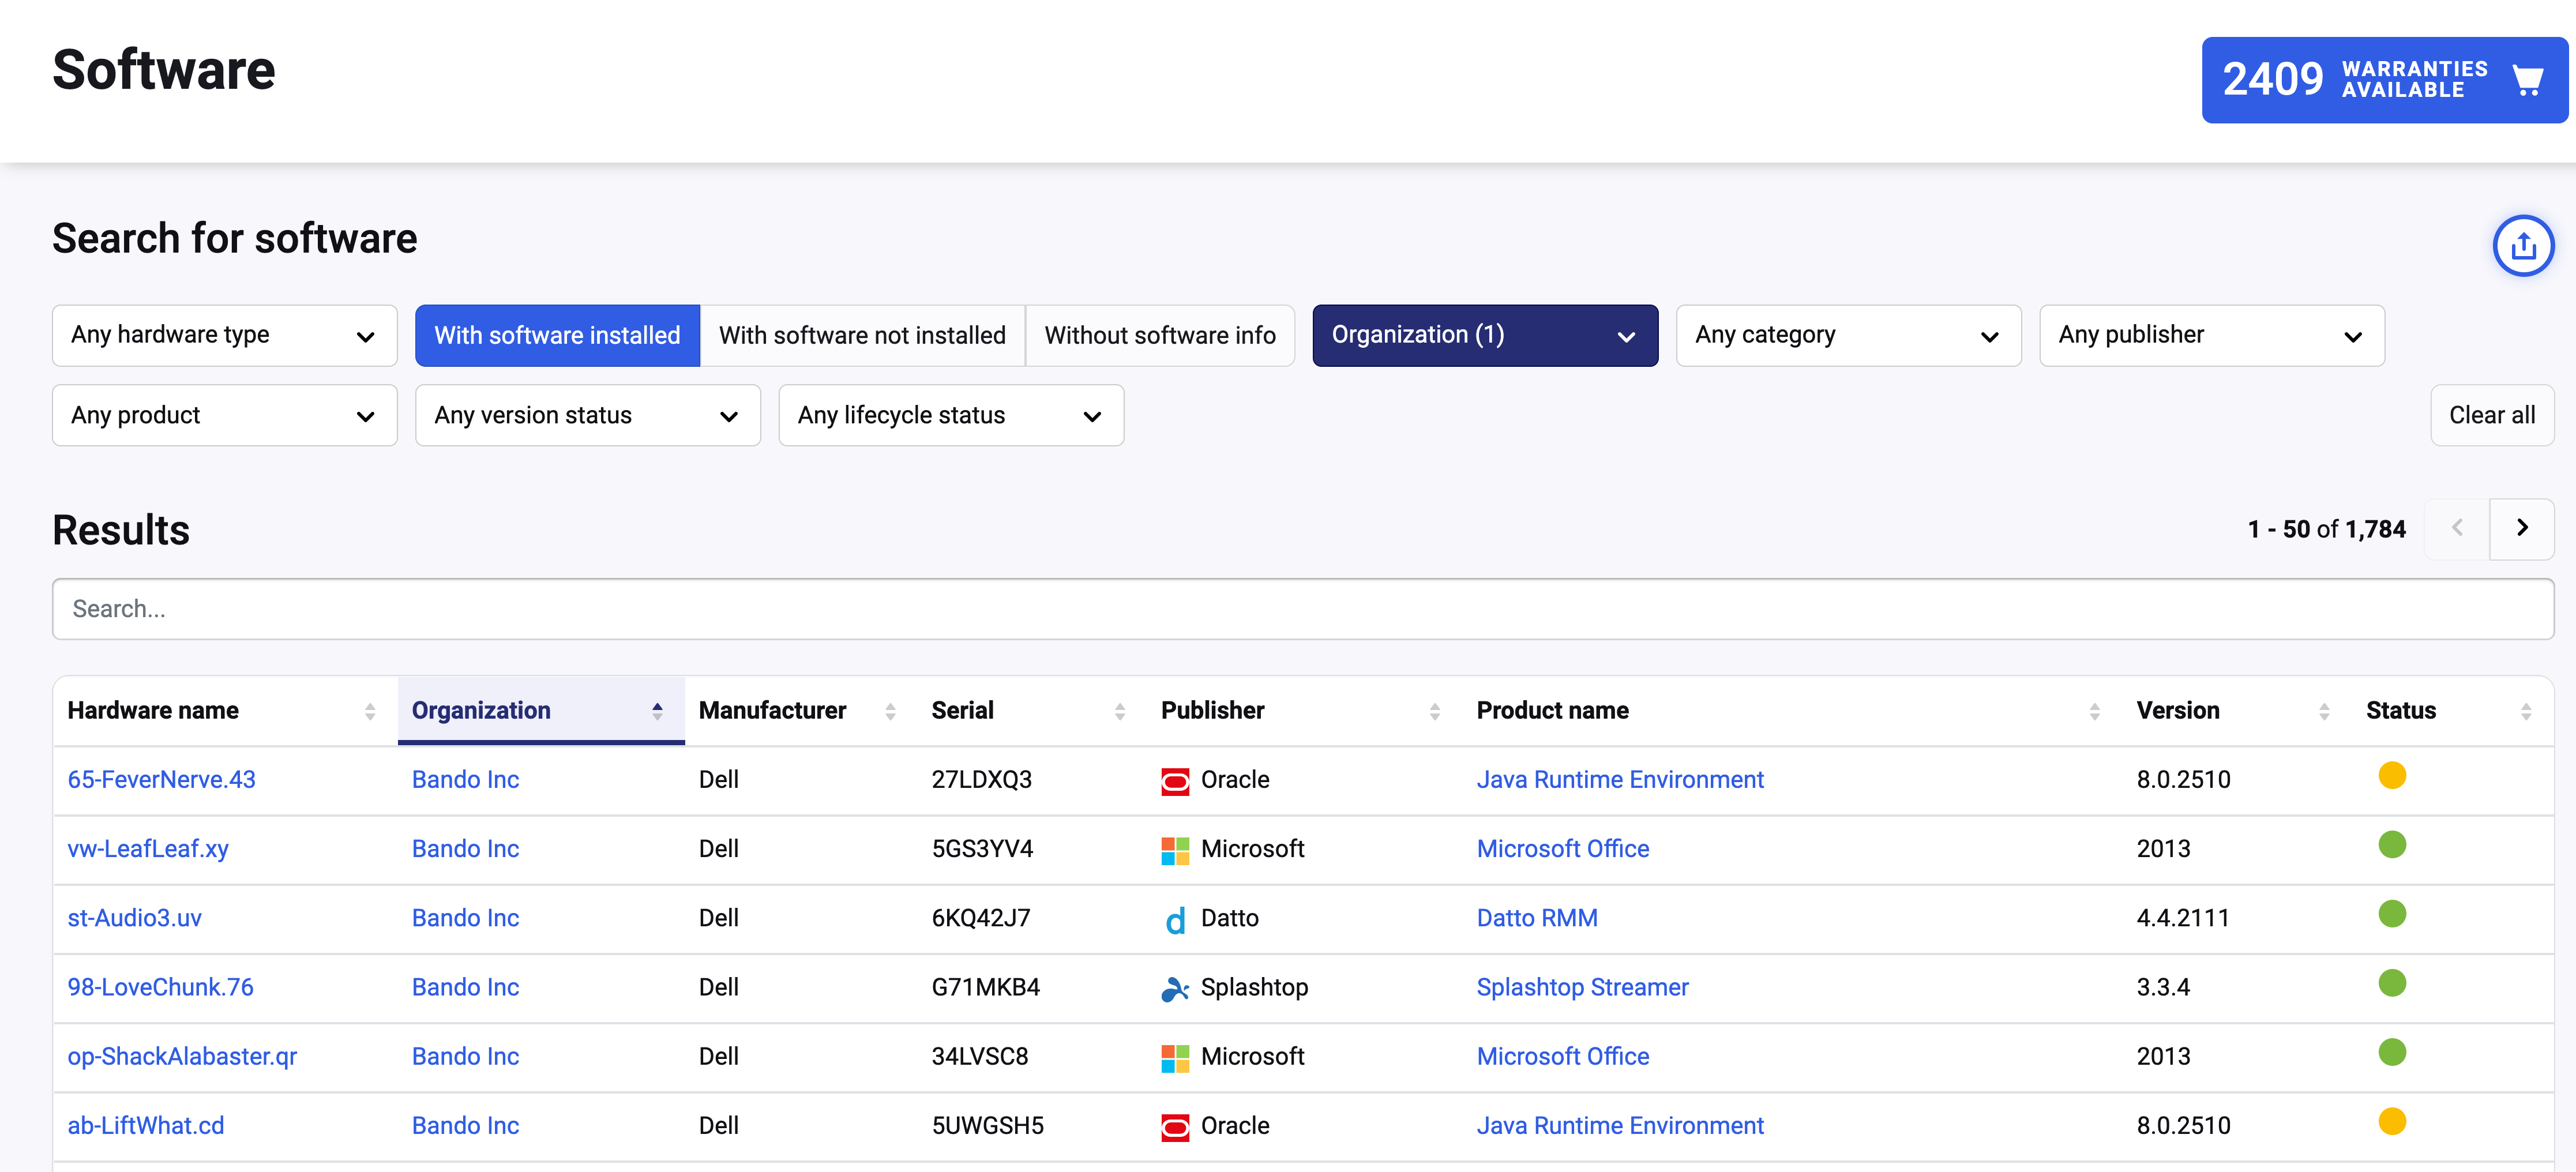
Task: Open Any hardware type dropdown
Action: click(224, 335)
